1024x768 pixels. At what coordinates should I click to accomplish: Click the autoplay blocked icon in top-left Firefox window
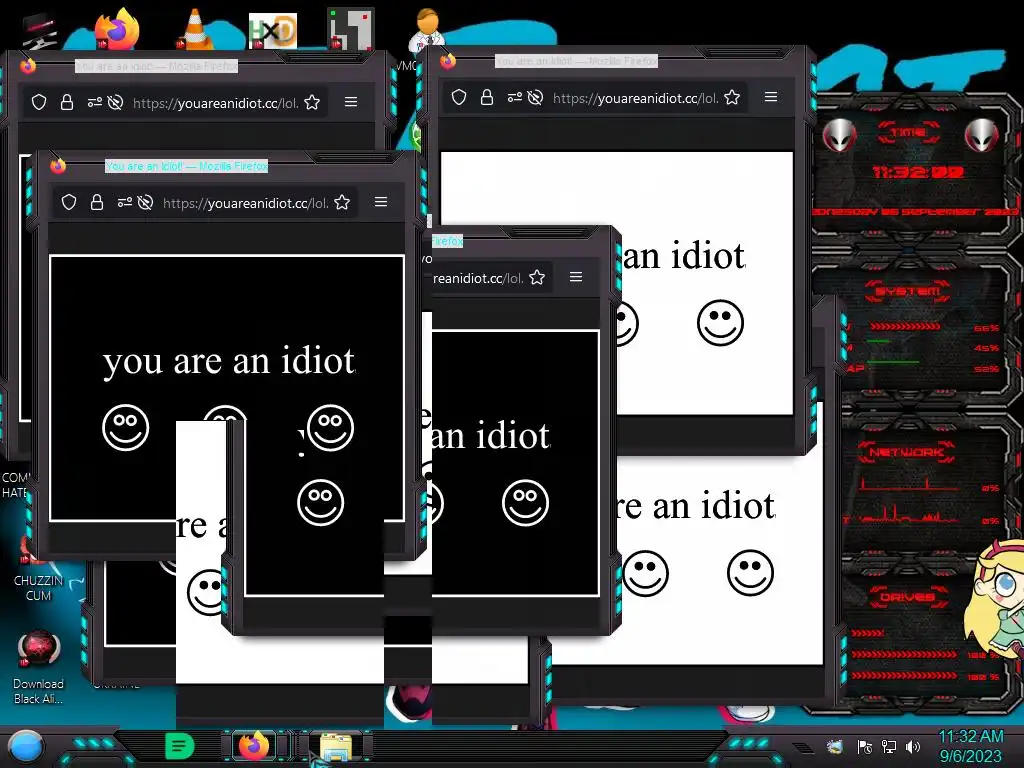pos(116,102)
